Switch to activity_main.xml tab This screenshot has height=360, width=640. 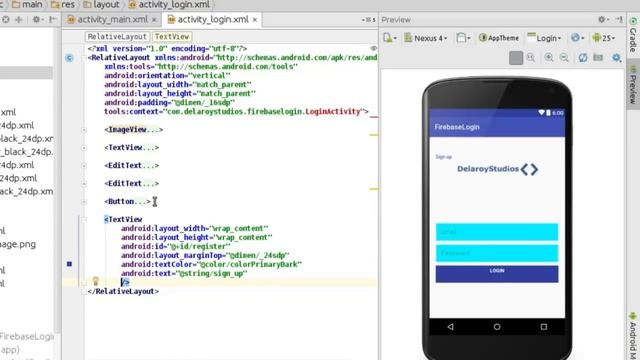point(112,19)
